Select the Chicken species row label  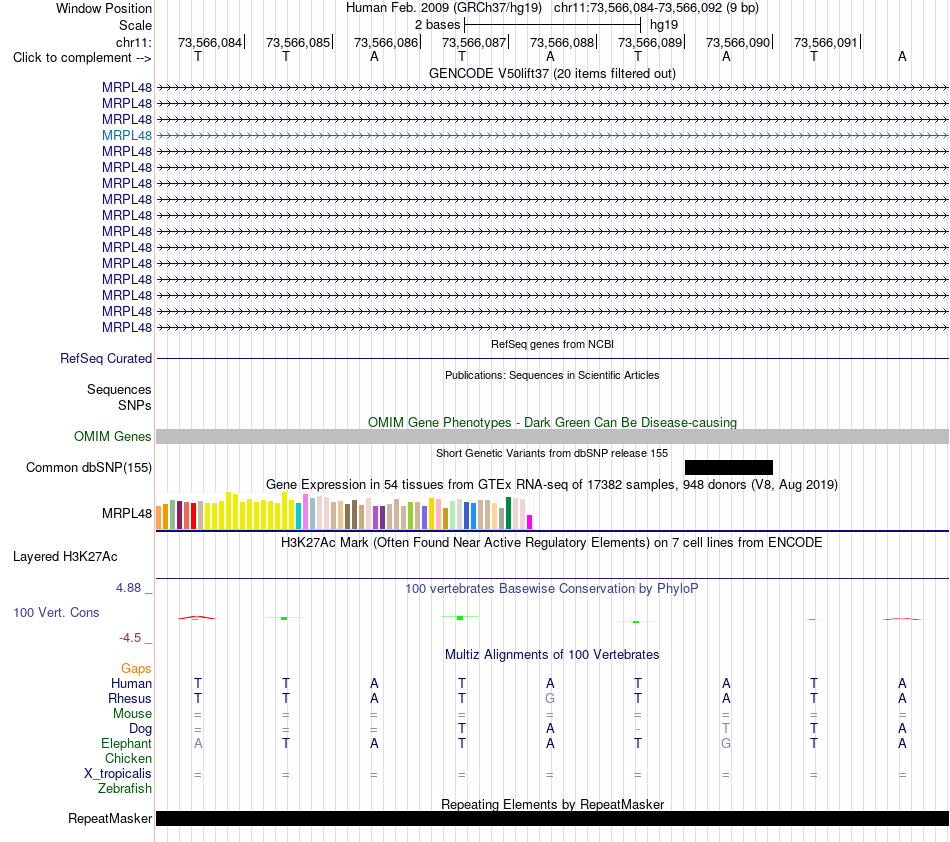128,758
